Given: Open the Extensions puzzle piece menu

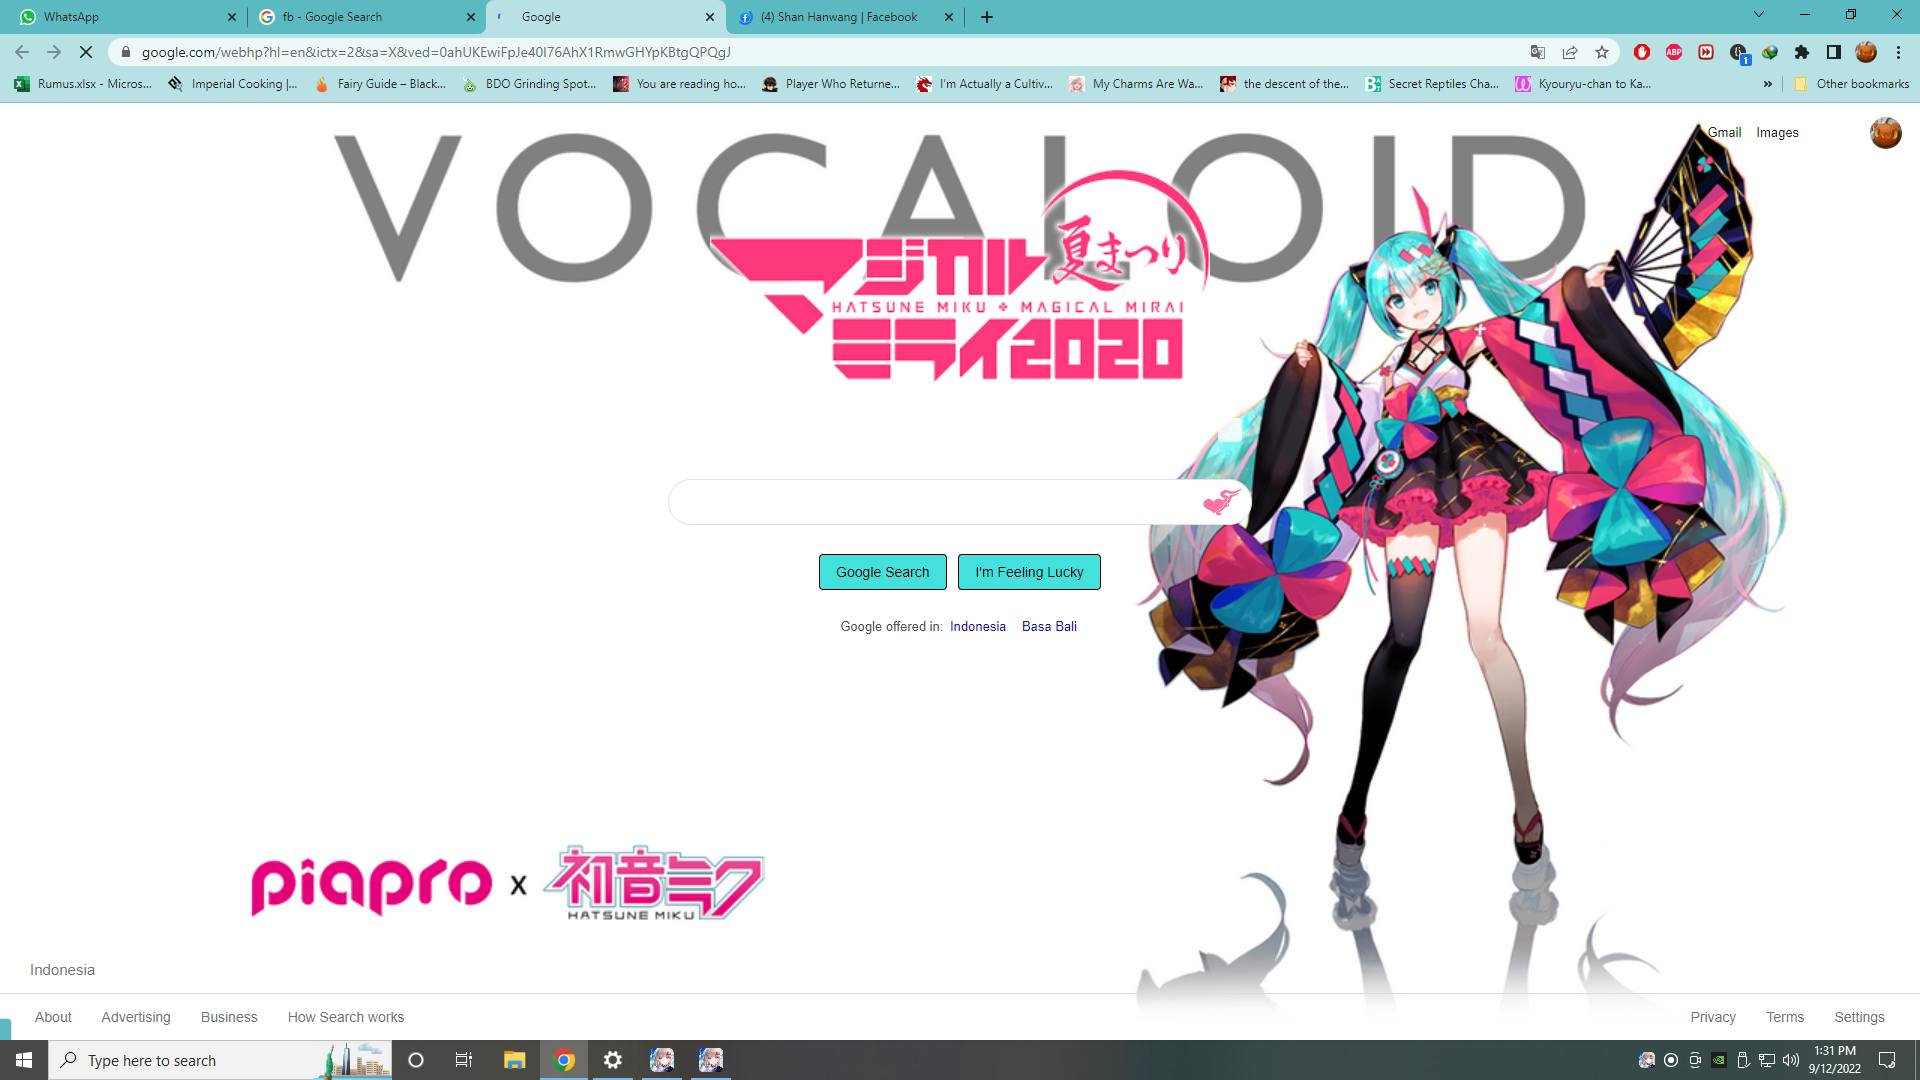Looking at the screenshot, I should point(1802,52).
